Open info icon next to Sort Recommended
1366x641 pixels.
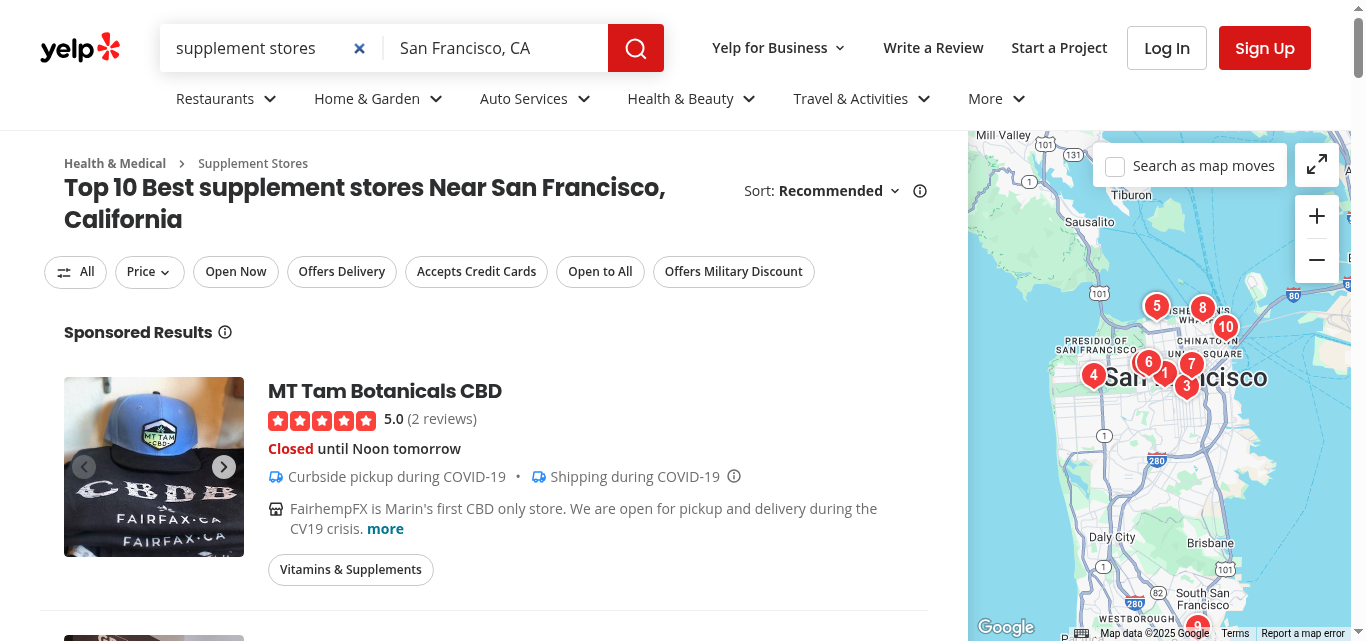[x=920, y=191]
